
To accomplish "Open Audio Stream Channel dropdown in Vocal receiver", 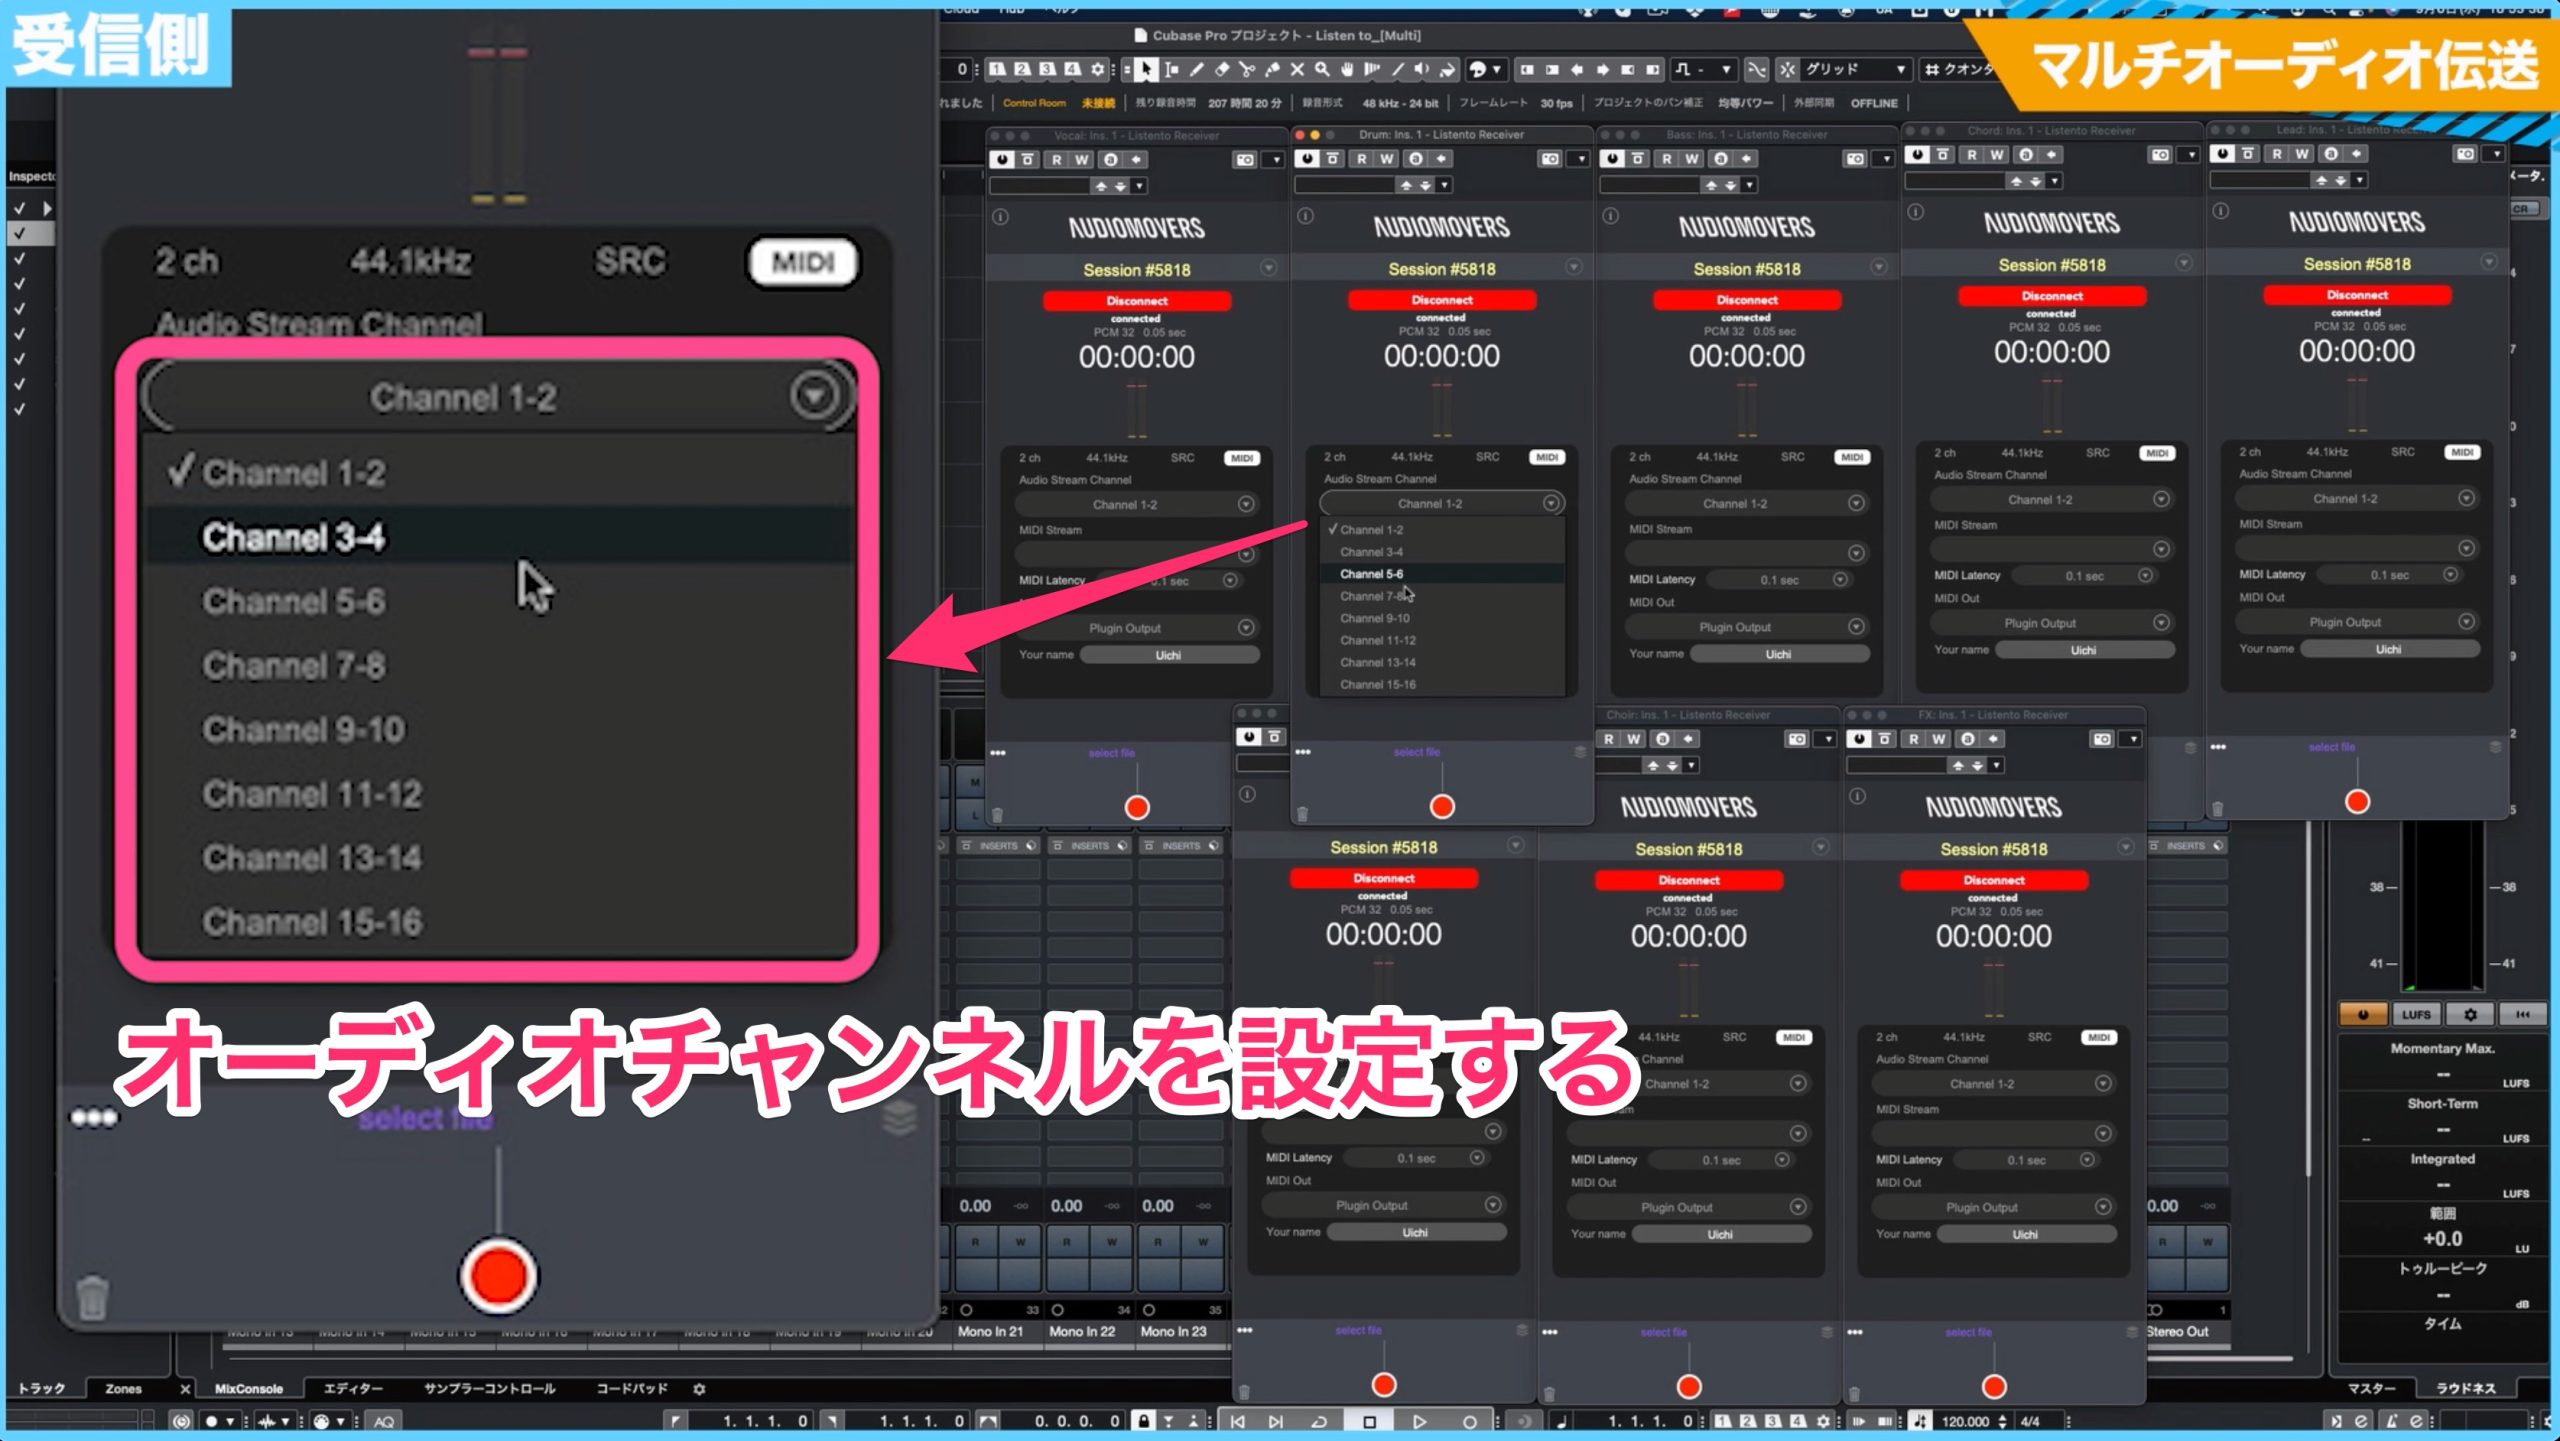I will pyautogui.click(x=1137, y=505).
